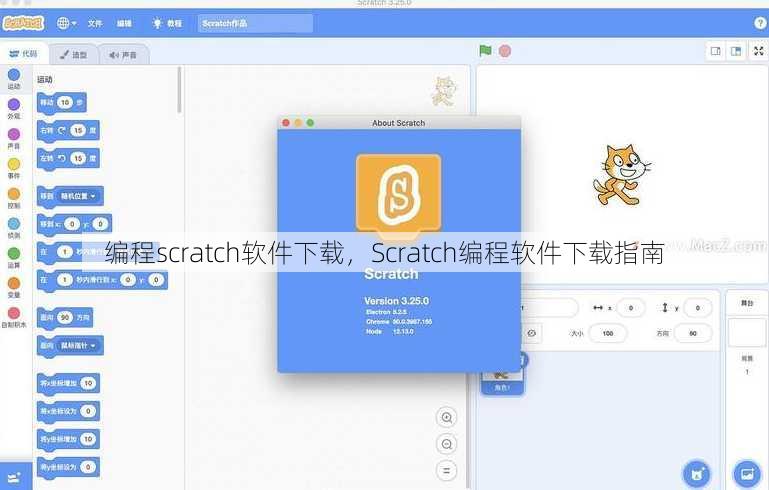Select the 变量 (Variables) category
Screen dimensions: 769x490
click(14, 287)
